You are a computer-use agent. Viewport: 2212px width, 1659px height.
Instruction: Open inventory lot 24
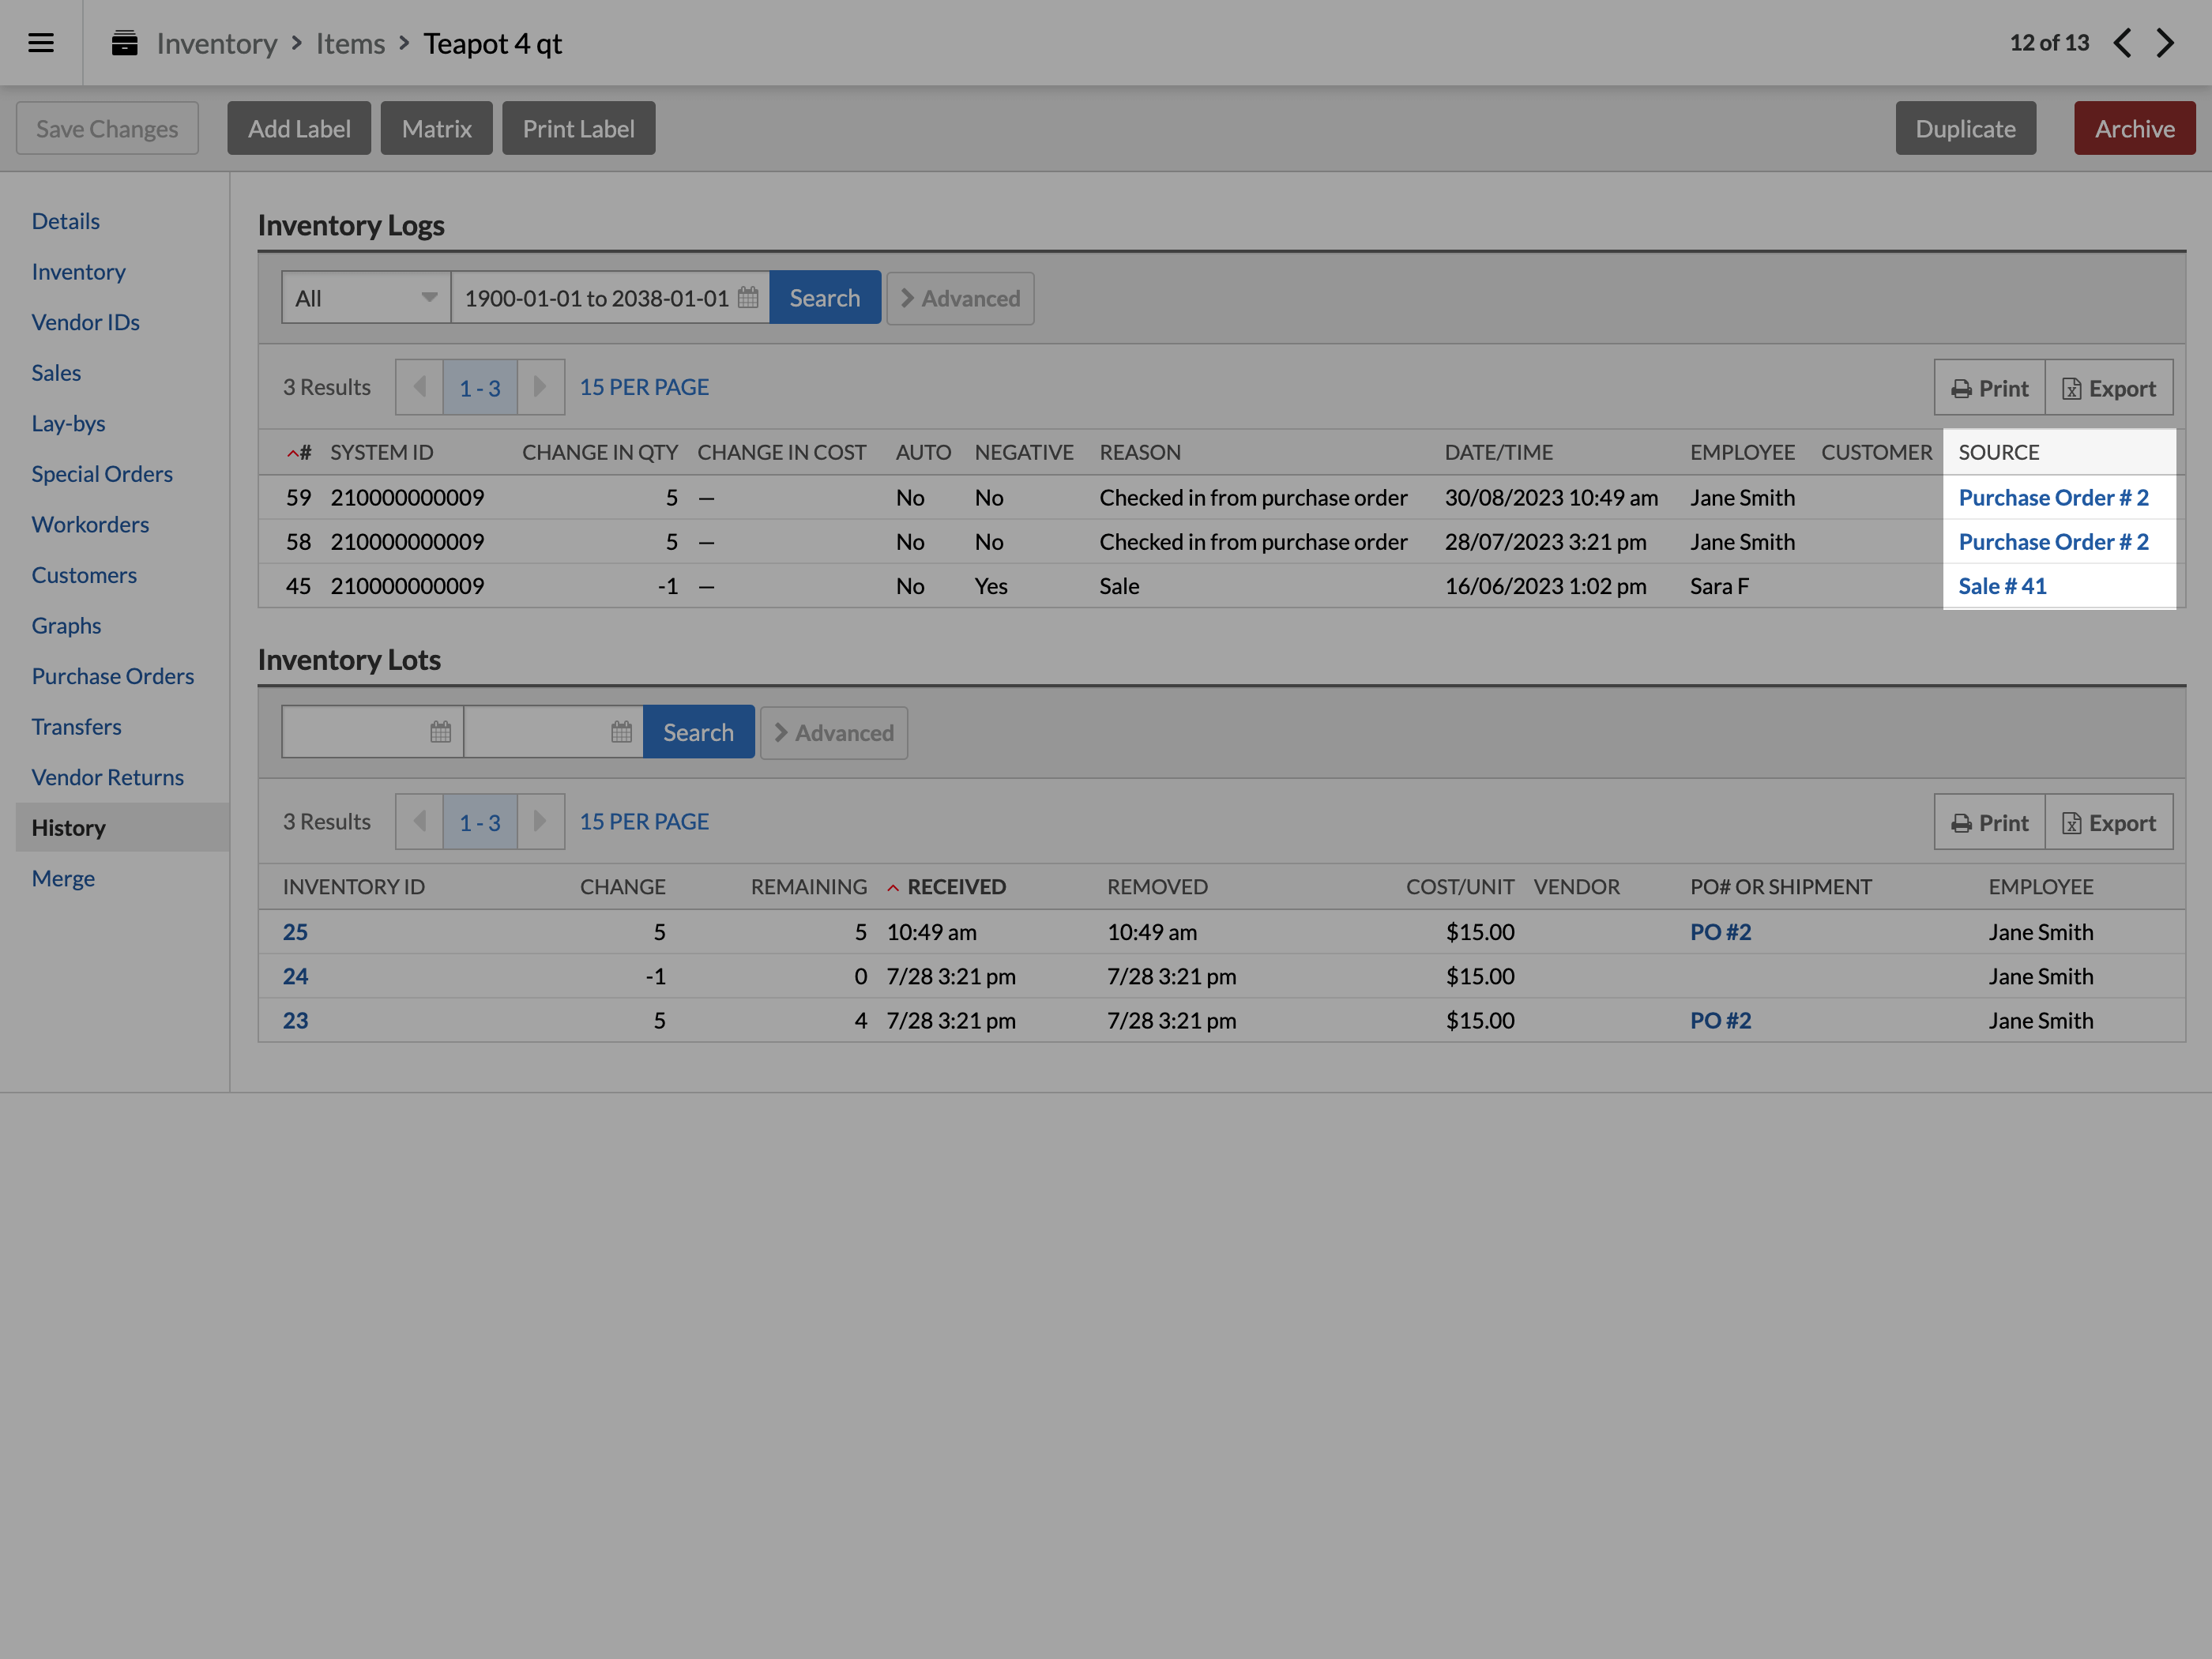(295, 976)
